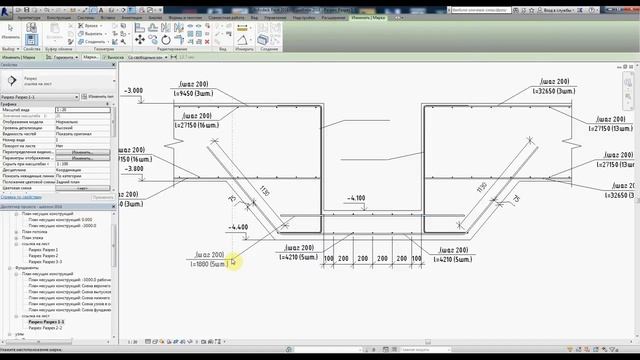This screenshot has height=360, width=640.
Task: Open the Help question mark icon
Action: click(592, 10)
